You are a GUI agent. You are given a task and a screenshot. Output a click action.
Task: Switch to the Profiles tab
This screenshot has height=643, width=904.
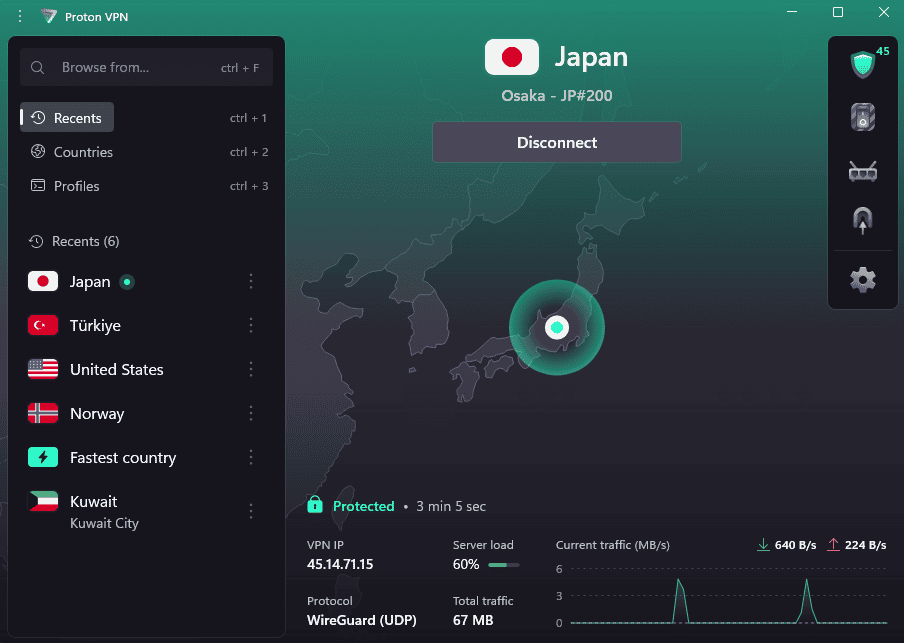click(x=76, y=186)
